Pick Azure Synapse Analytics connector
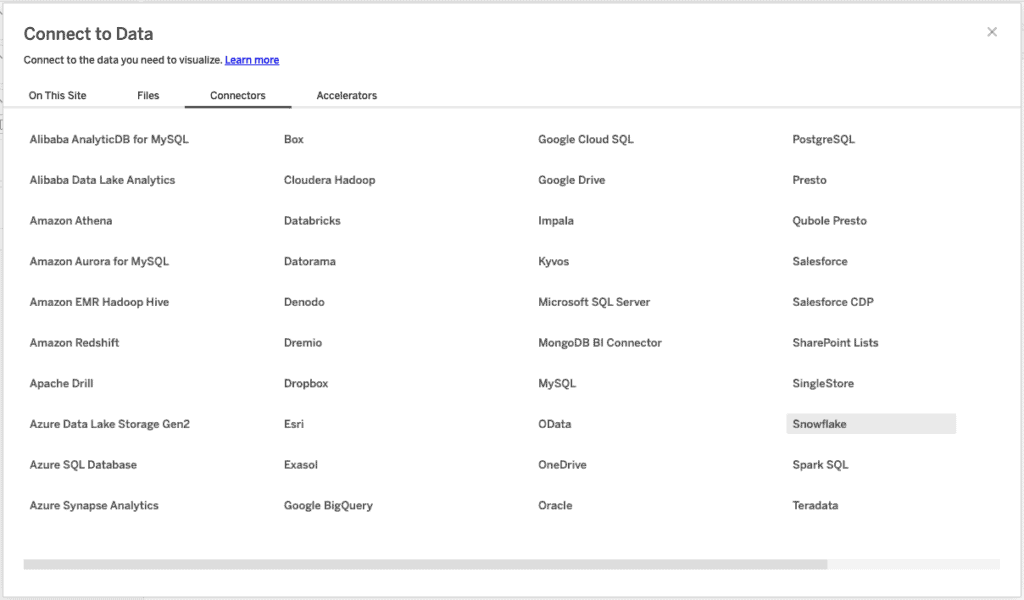The width and height of the screenshot is (1024, 600). click(x=94, y=506)
